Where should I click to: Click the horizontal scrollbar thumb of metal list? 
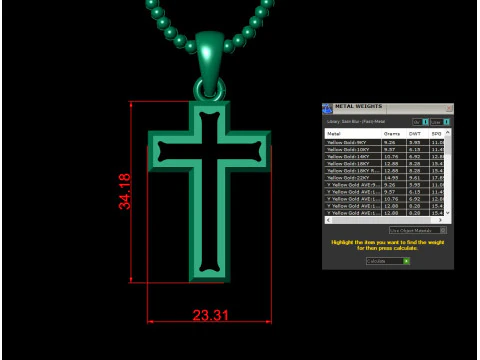click(381, 220)
